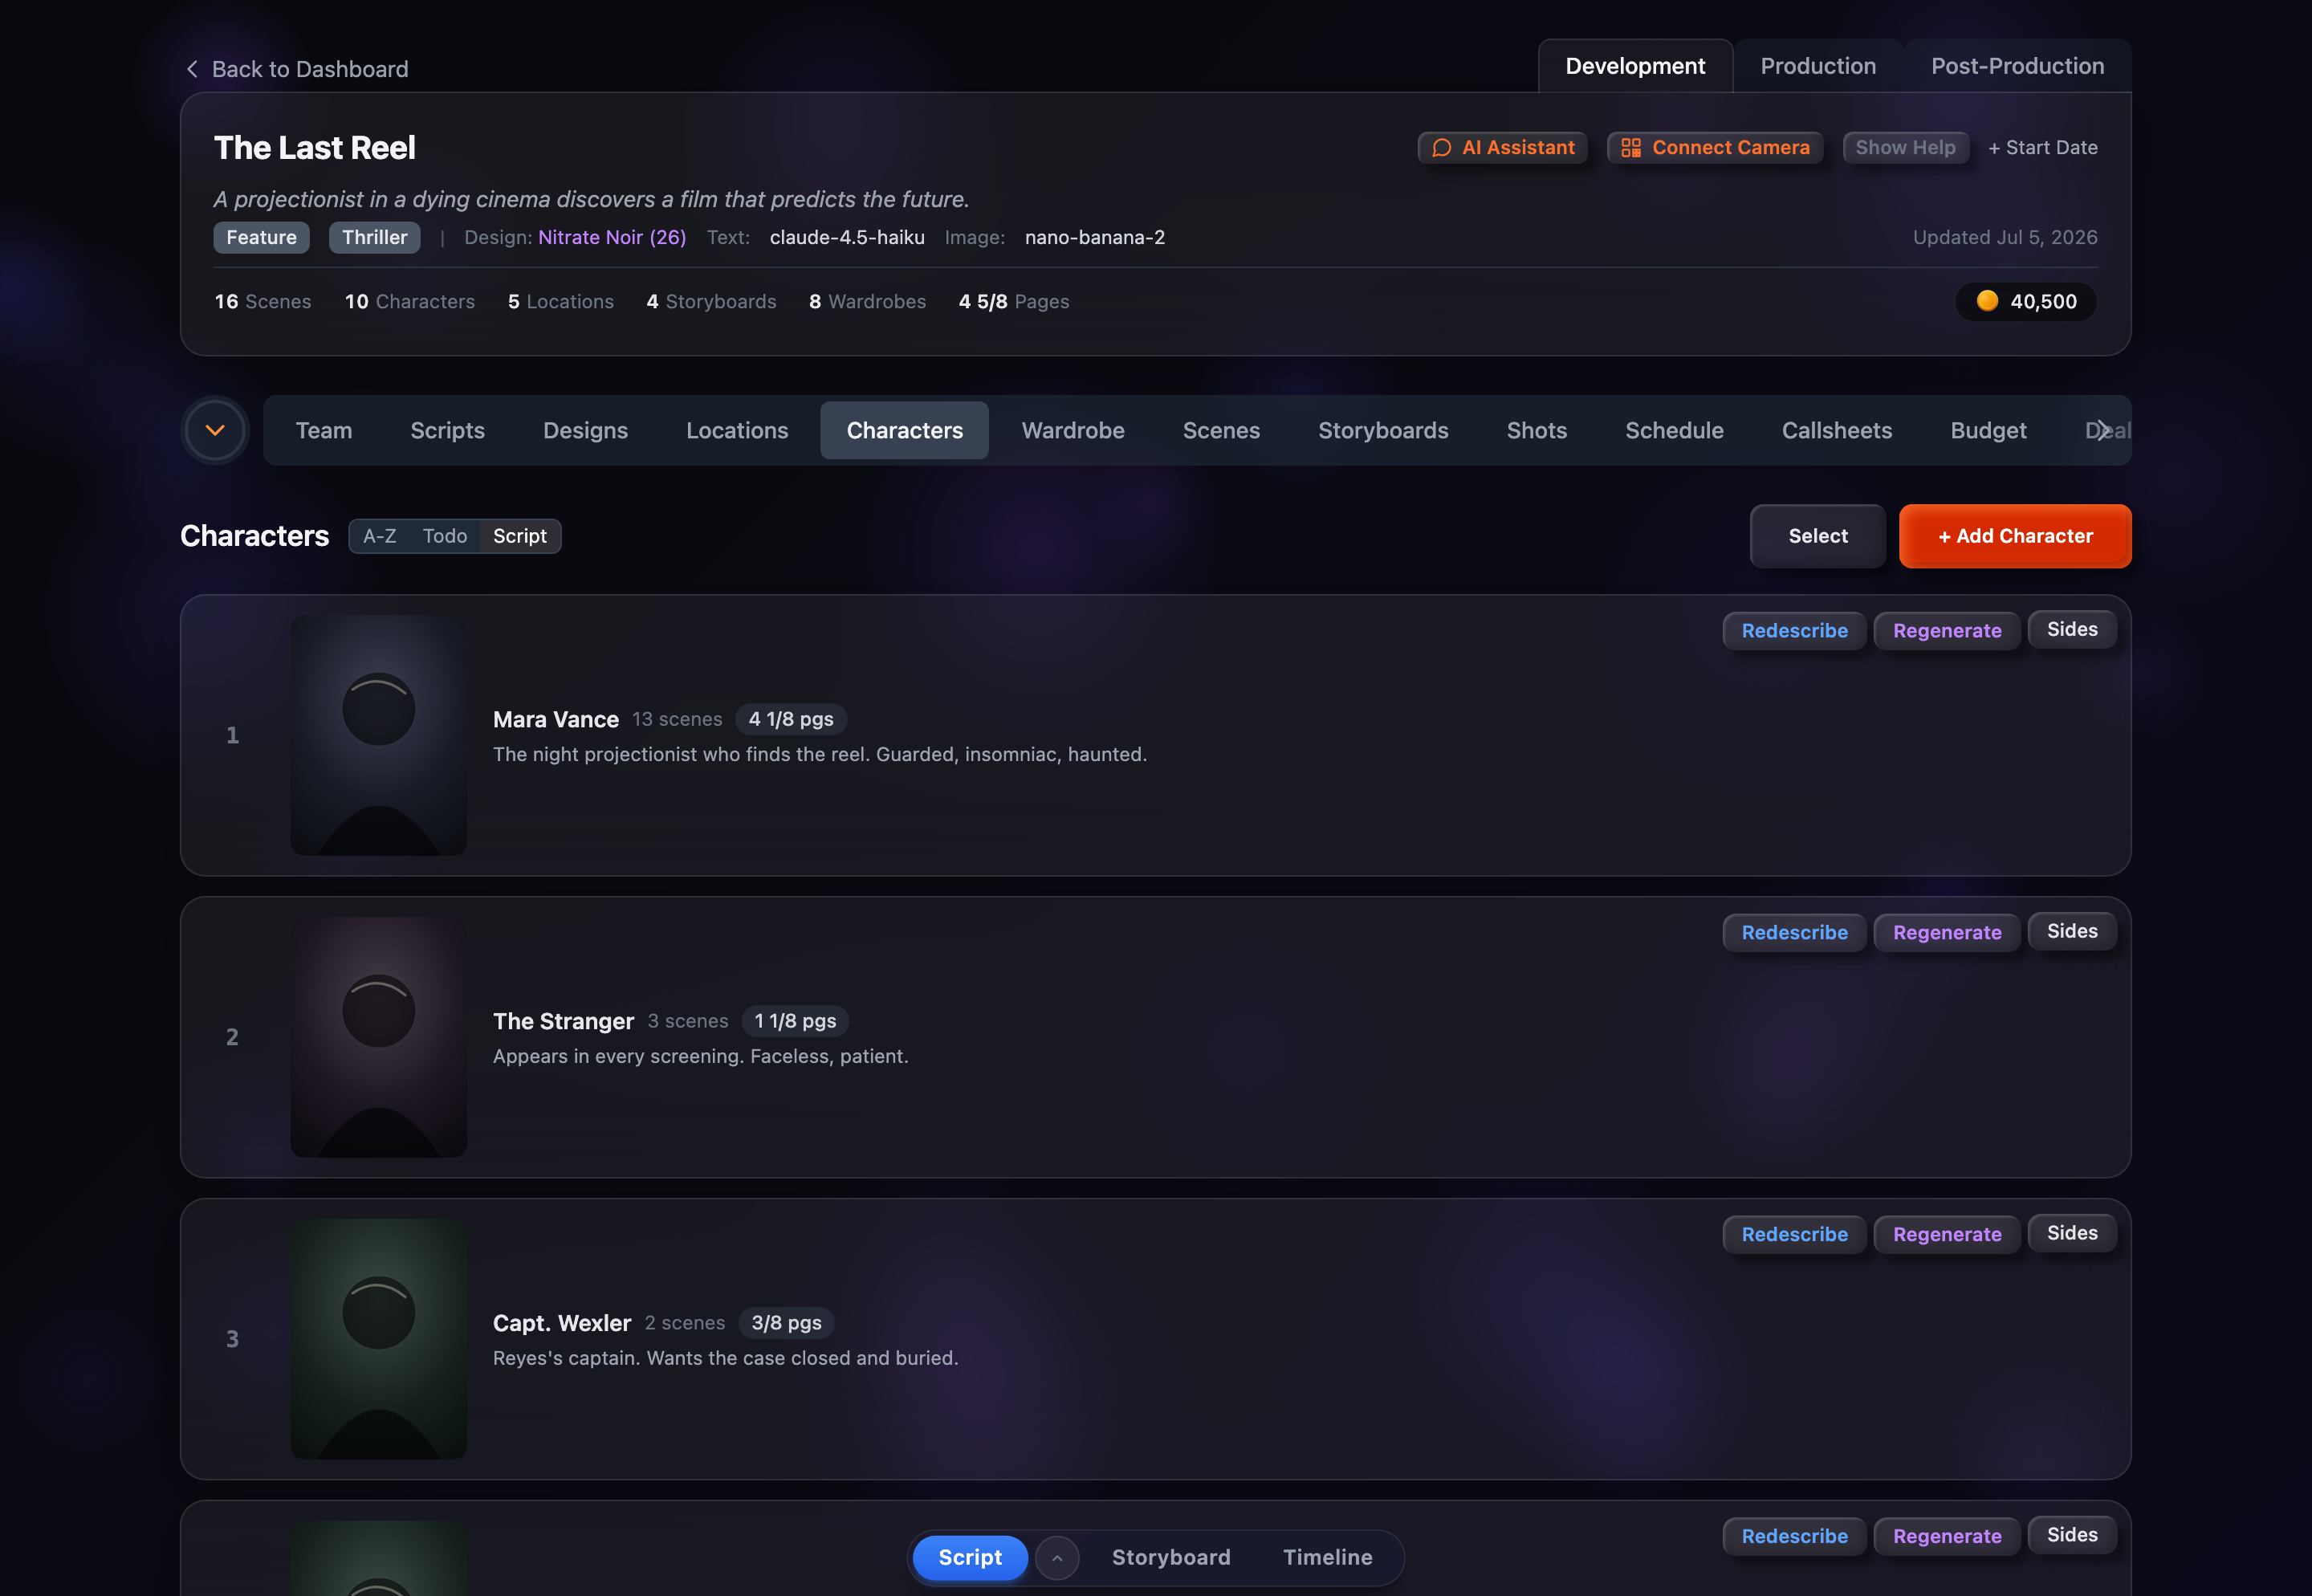
Task: Sort characters by A-Z
Action: (379, 536)
